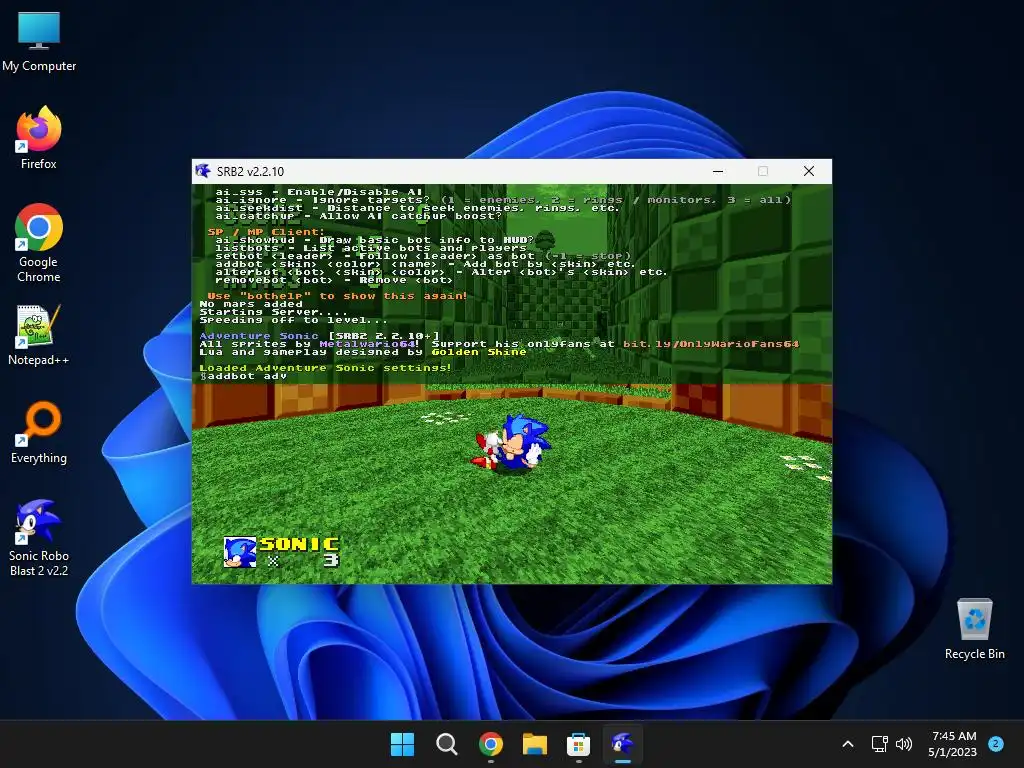The height and width of the screenshot is (768, 1024).
Task: Select the SRB2 taskbar icon
Action: (622, 744)
